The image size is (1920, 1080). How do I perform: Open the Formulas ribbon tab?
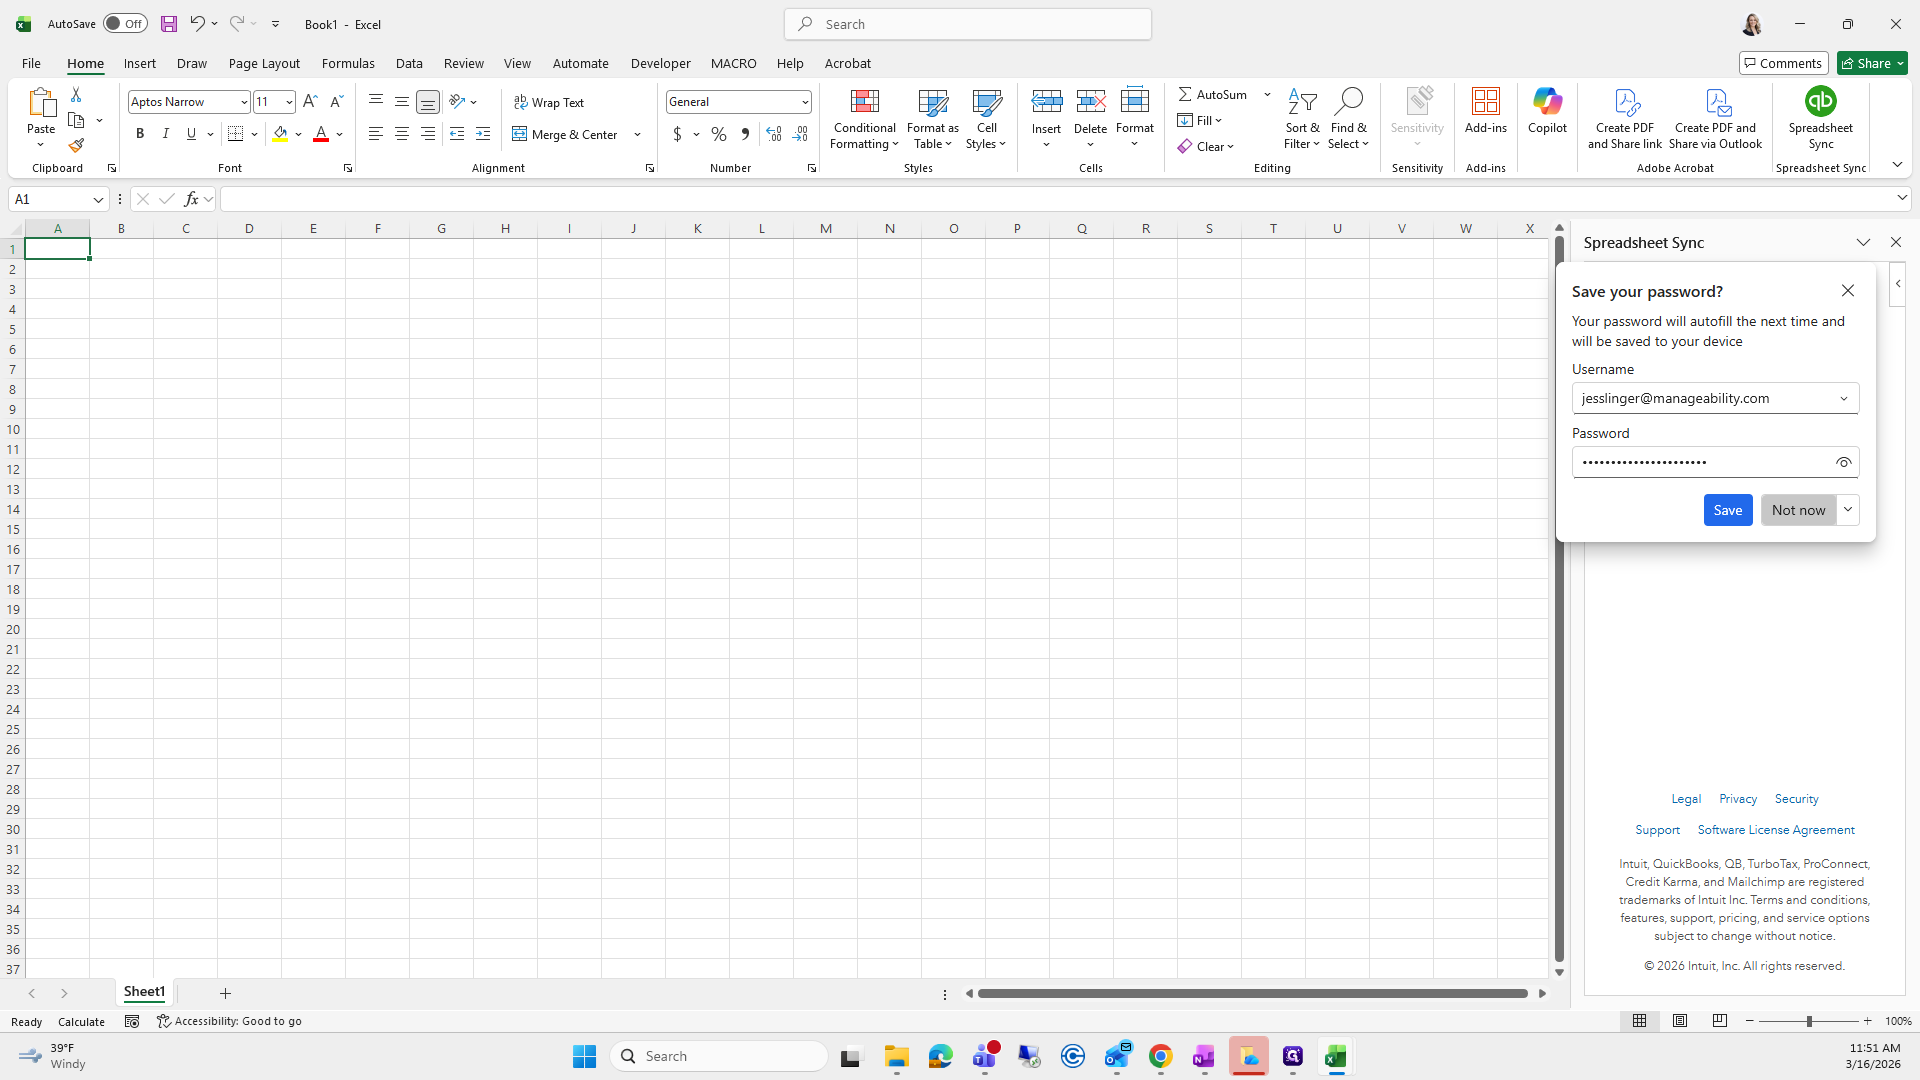click(348, 63)
